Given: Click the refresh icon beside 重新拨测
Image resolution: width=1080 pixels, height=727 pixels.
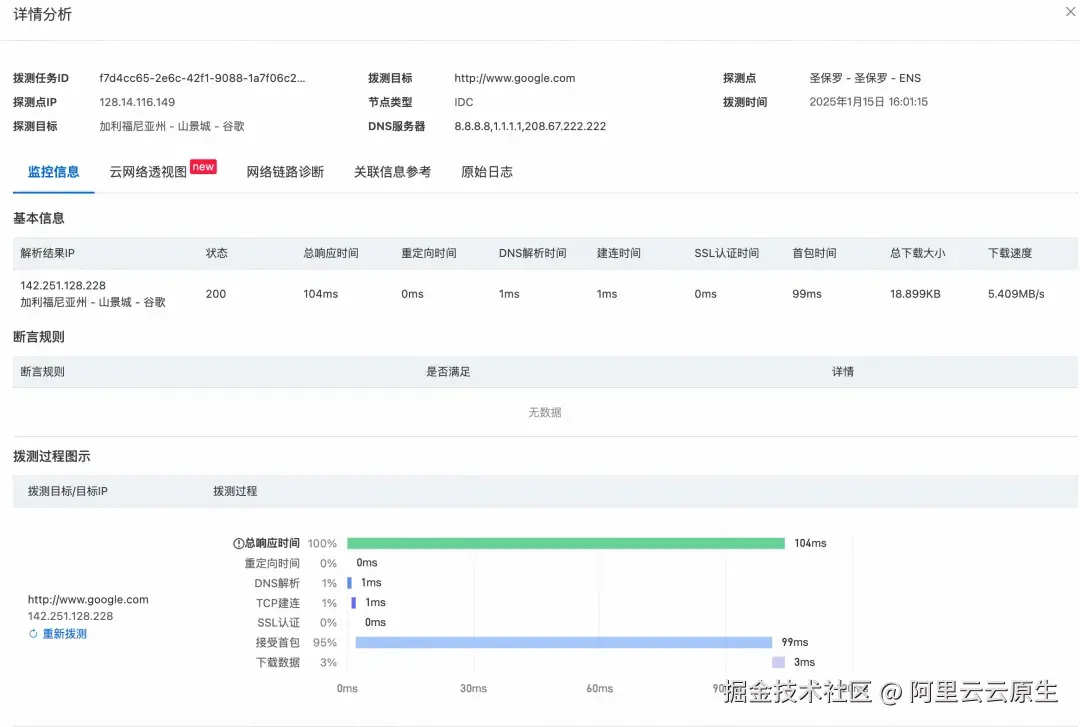Looking at the screenshot, I should pos(33,633).
